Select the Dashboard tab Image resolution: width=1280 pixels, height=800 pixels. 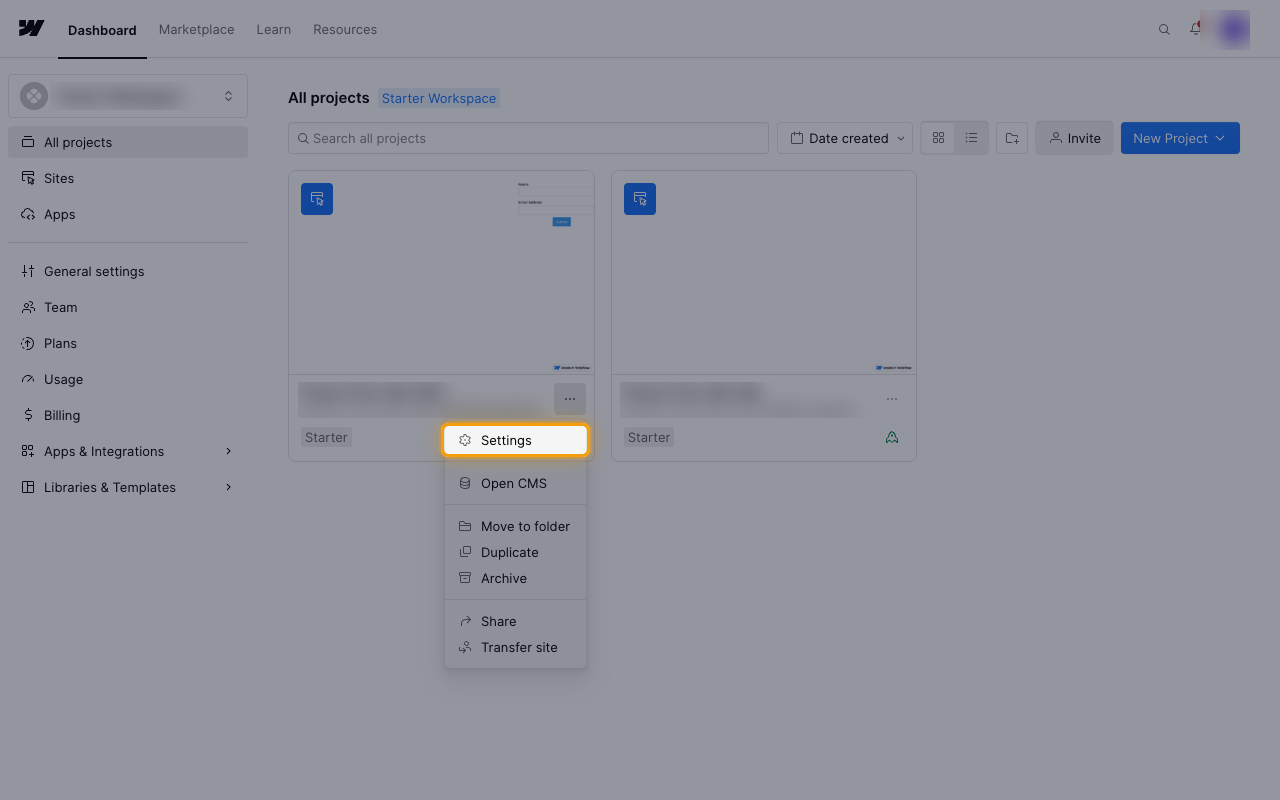pos(102,30)
